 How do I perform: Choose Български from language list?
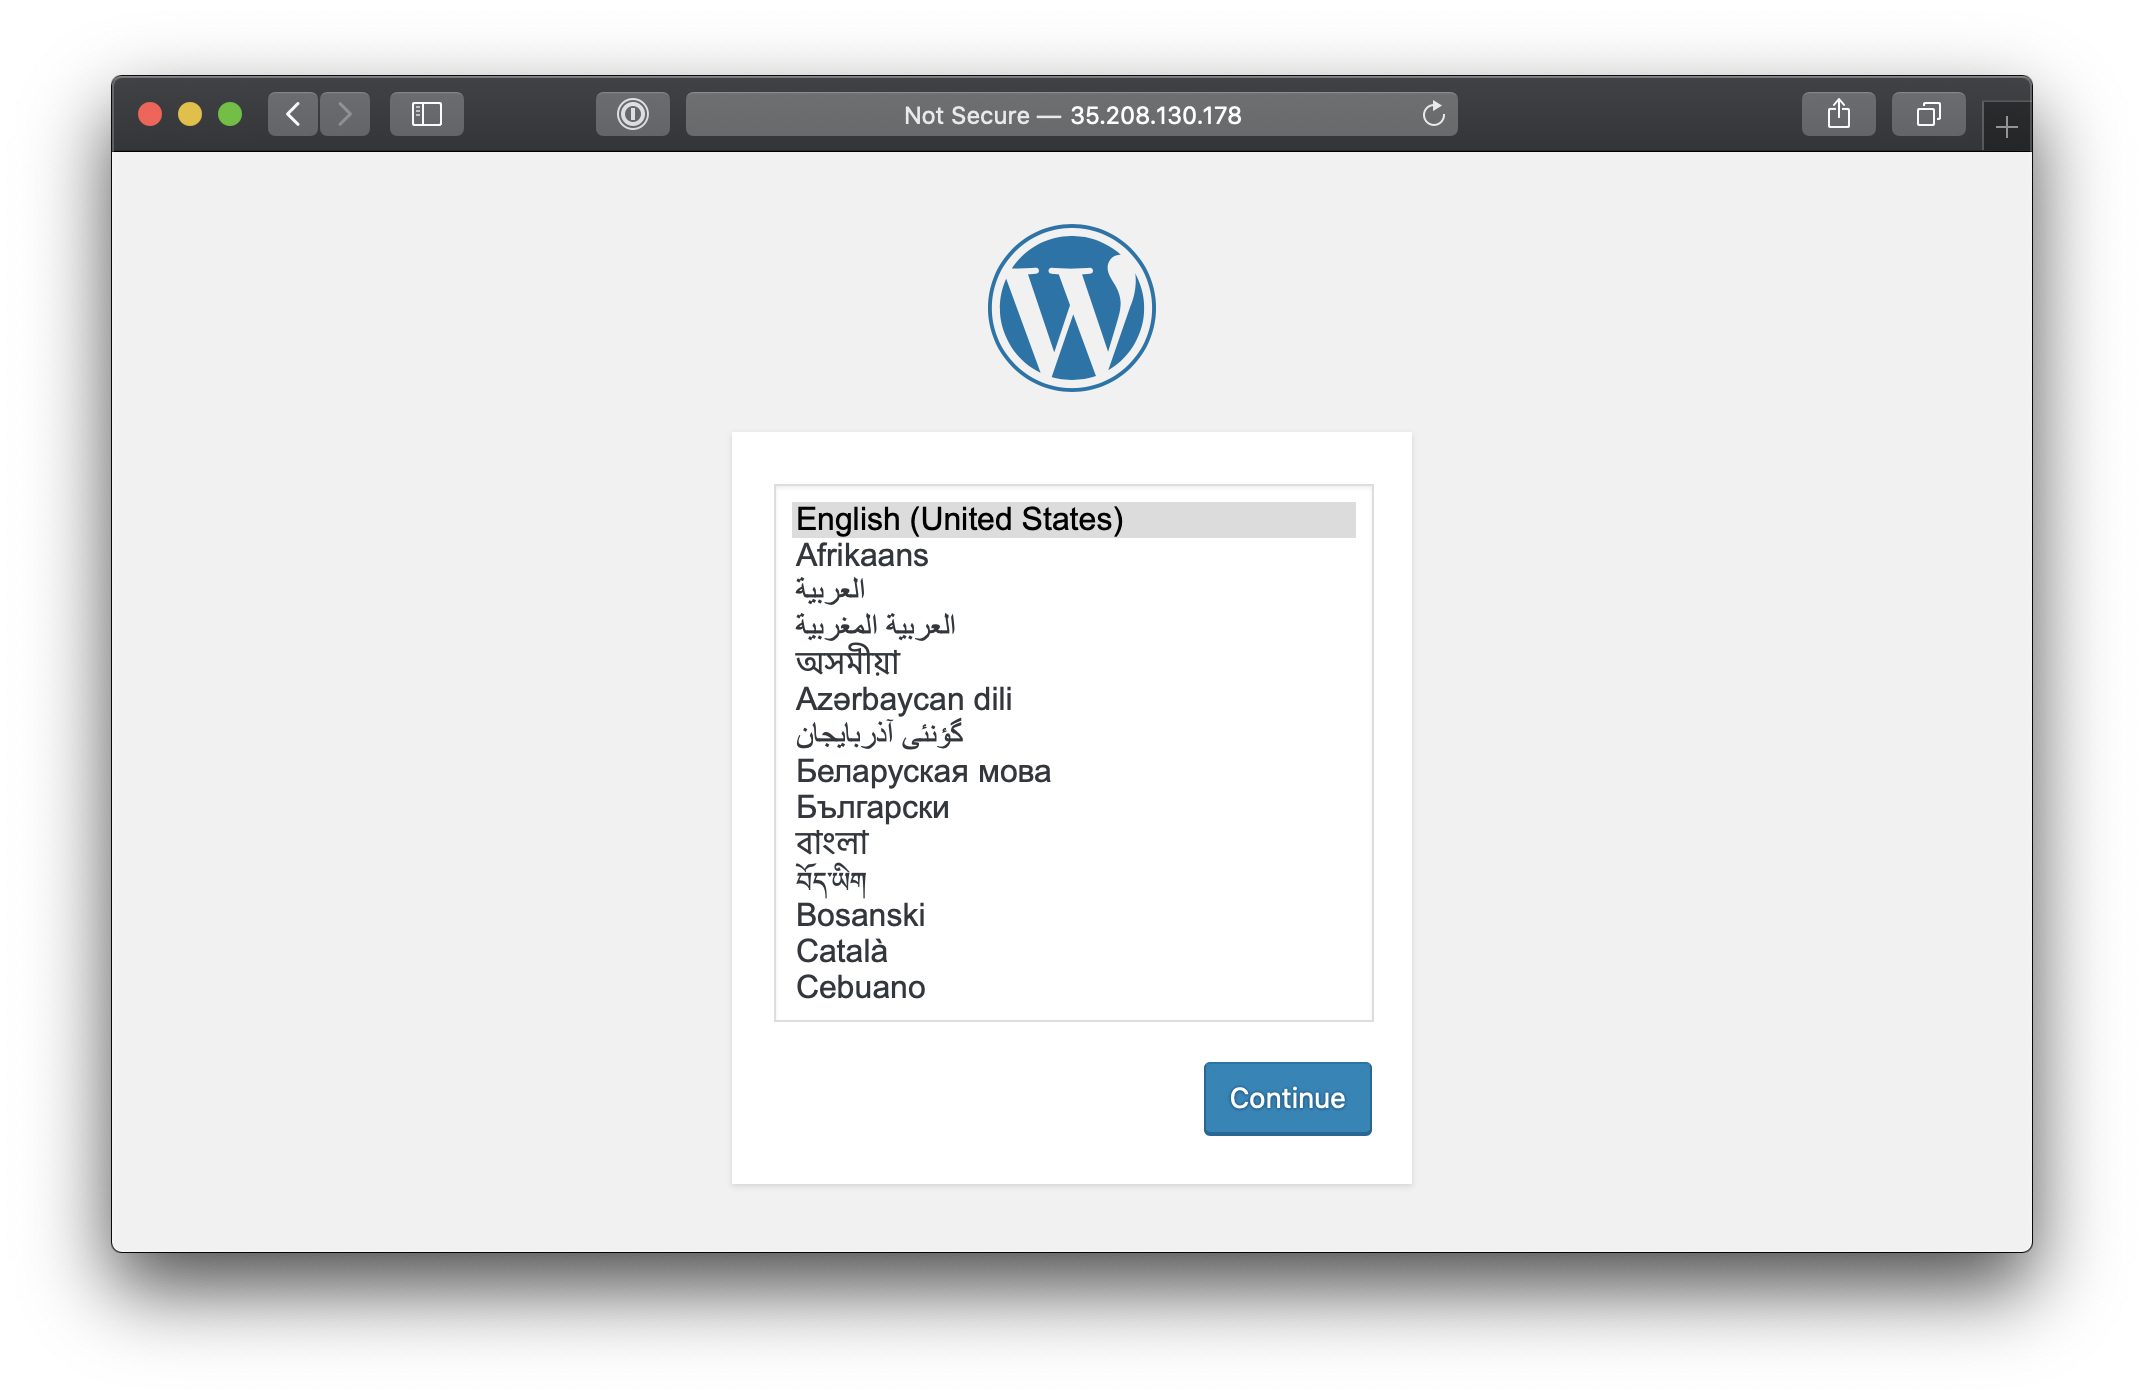click(x=872, y=807)
